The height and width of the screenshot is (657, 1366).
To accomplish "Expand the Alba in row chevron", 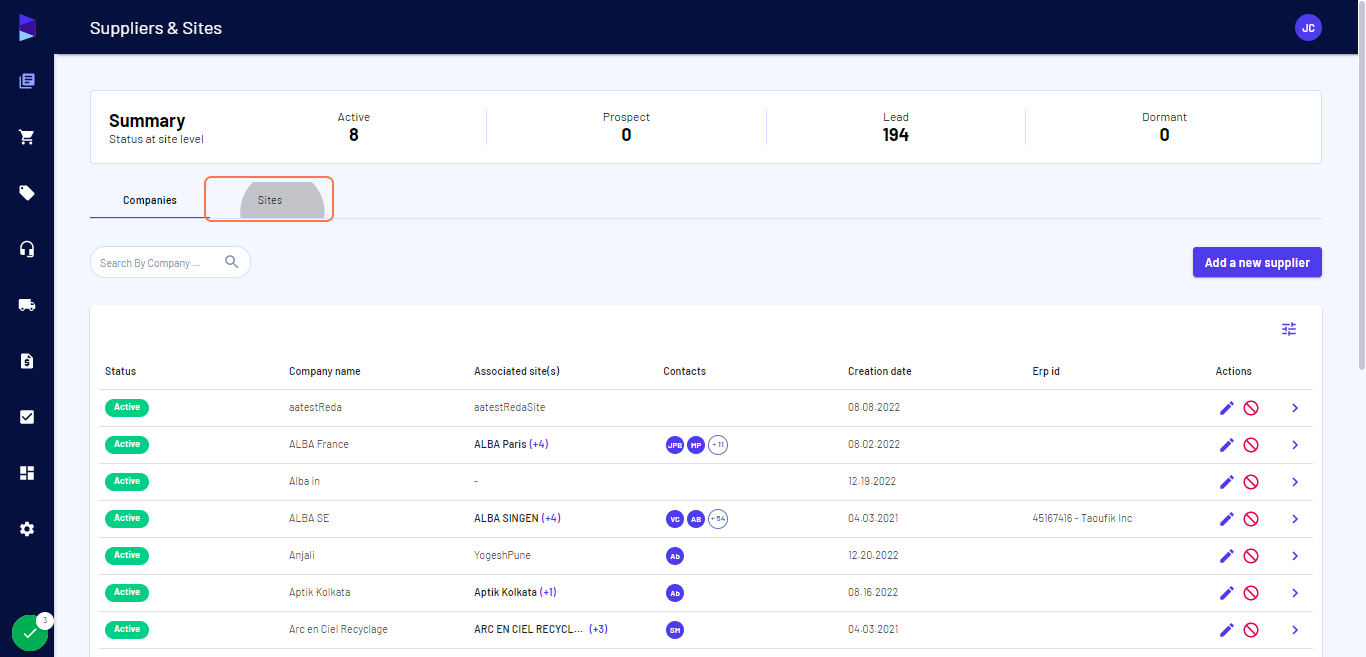I will (x=1295, y=482).
